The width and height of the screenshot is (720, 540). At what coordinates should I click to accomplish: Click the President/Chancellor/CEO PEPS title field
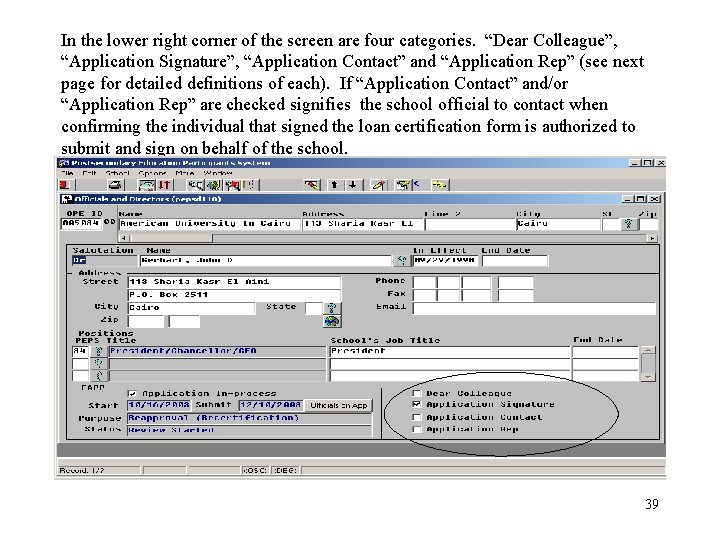point(217,352)
